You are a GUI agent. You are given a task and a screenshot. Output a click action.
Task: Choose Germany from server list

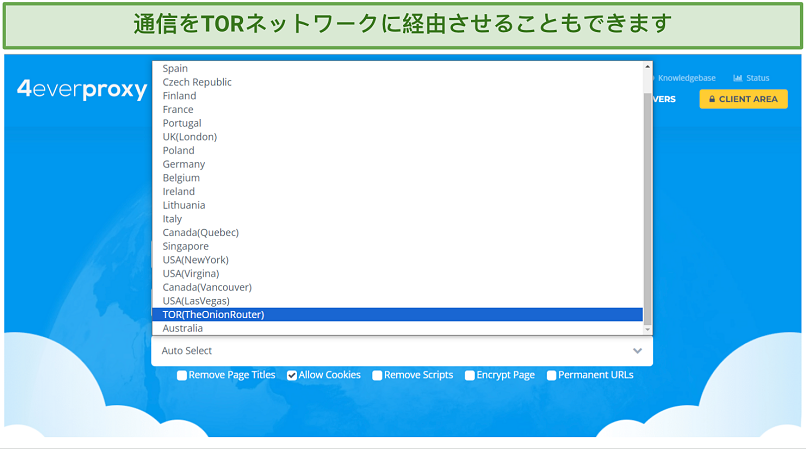click(397, 164)
